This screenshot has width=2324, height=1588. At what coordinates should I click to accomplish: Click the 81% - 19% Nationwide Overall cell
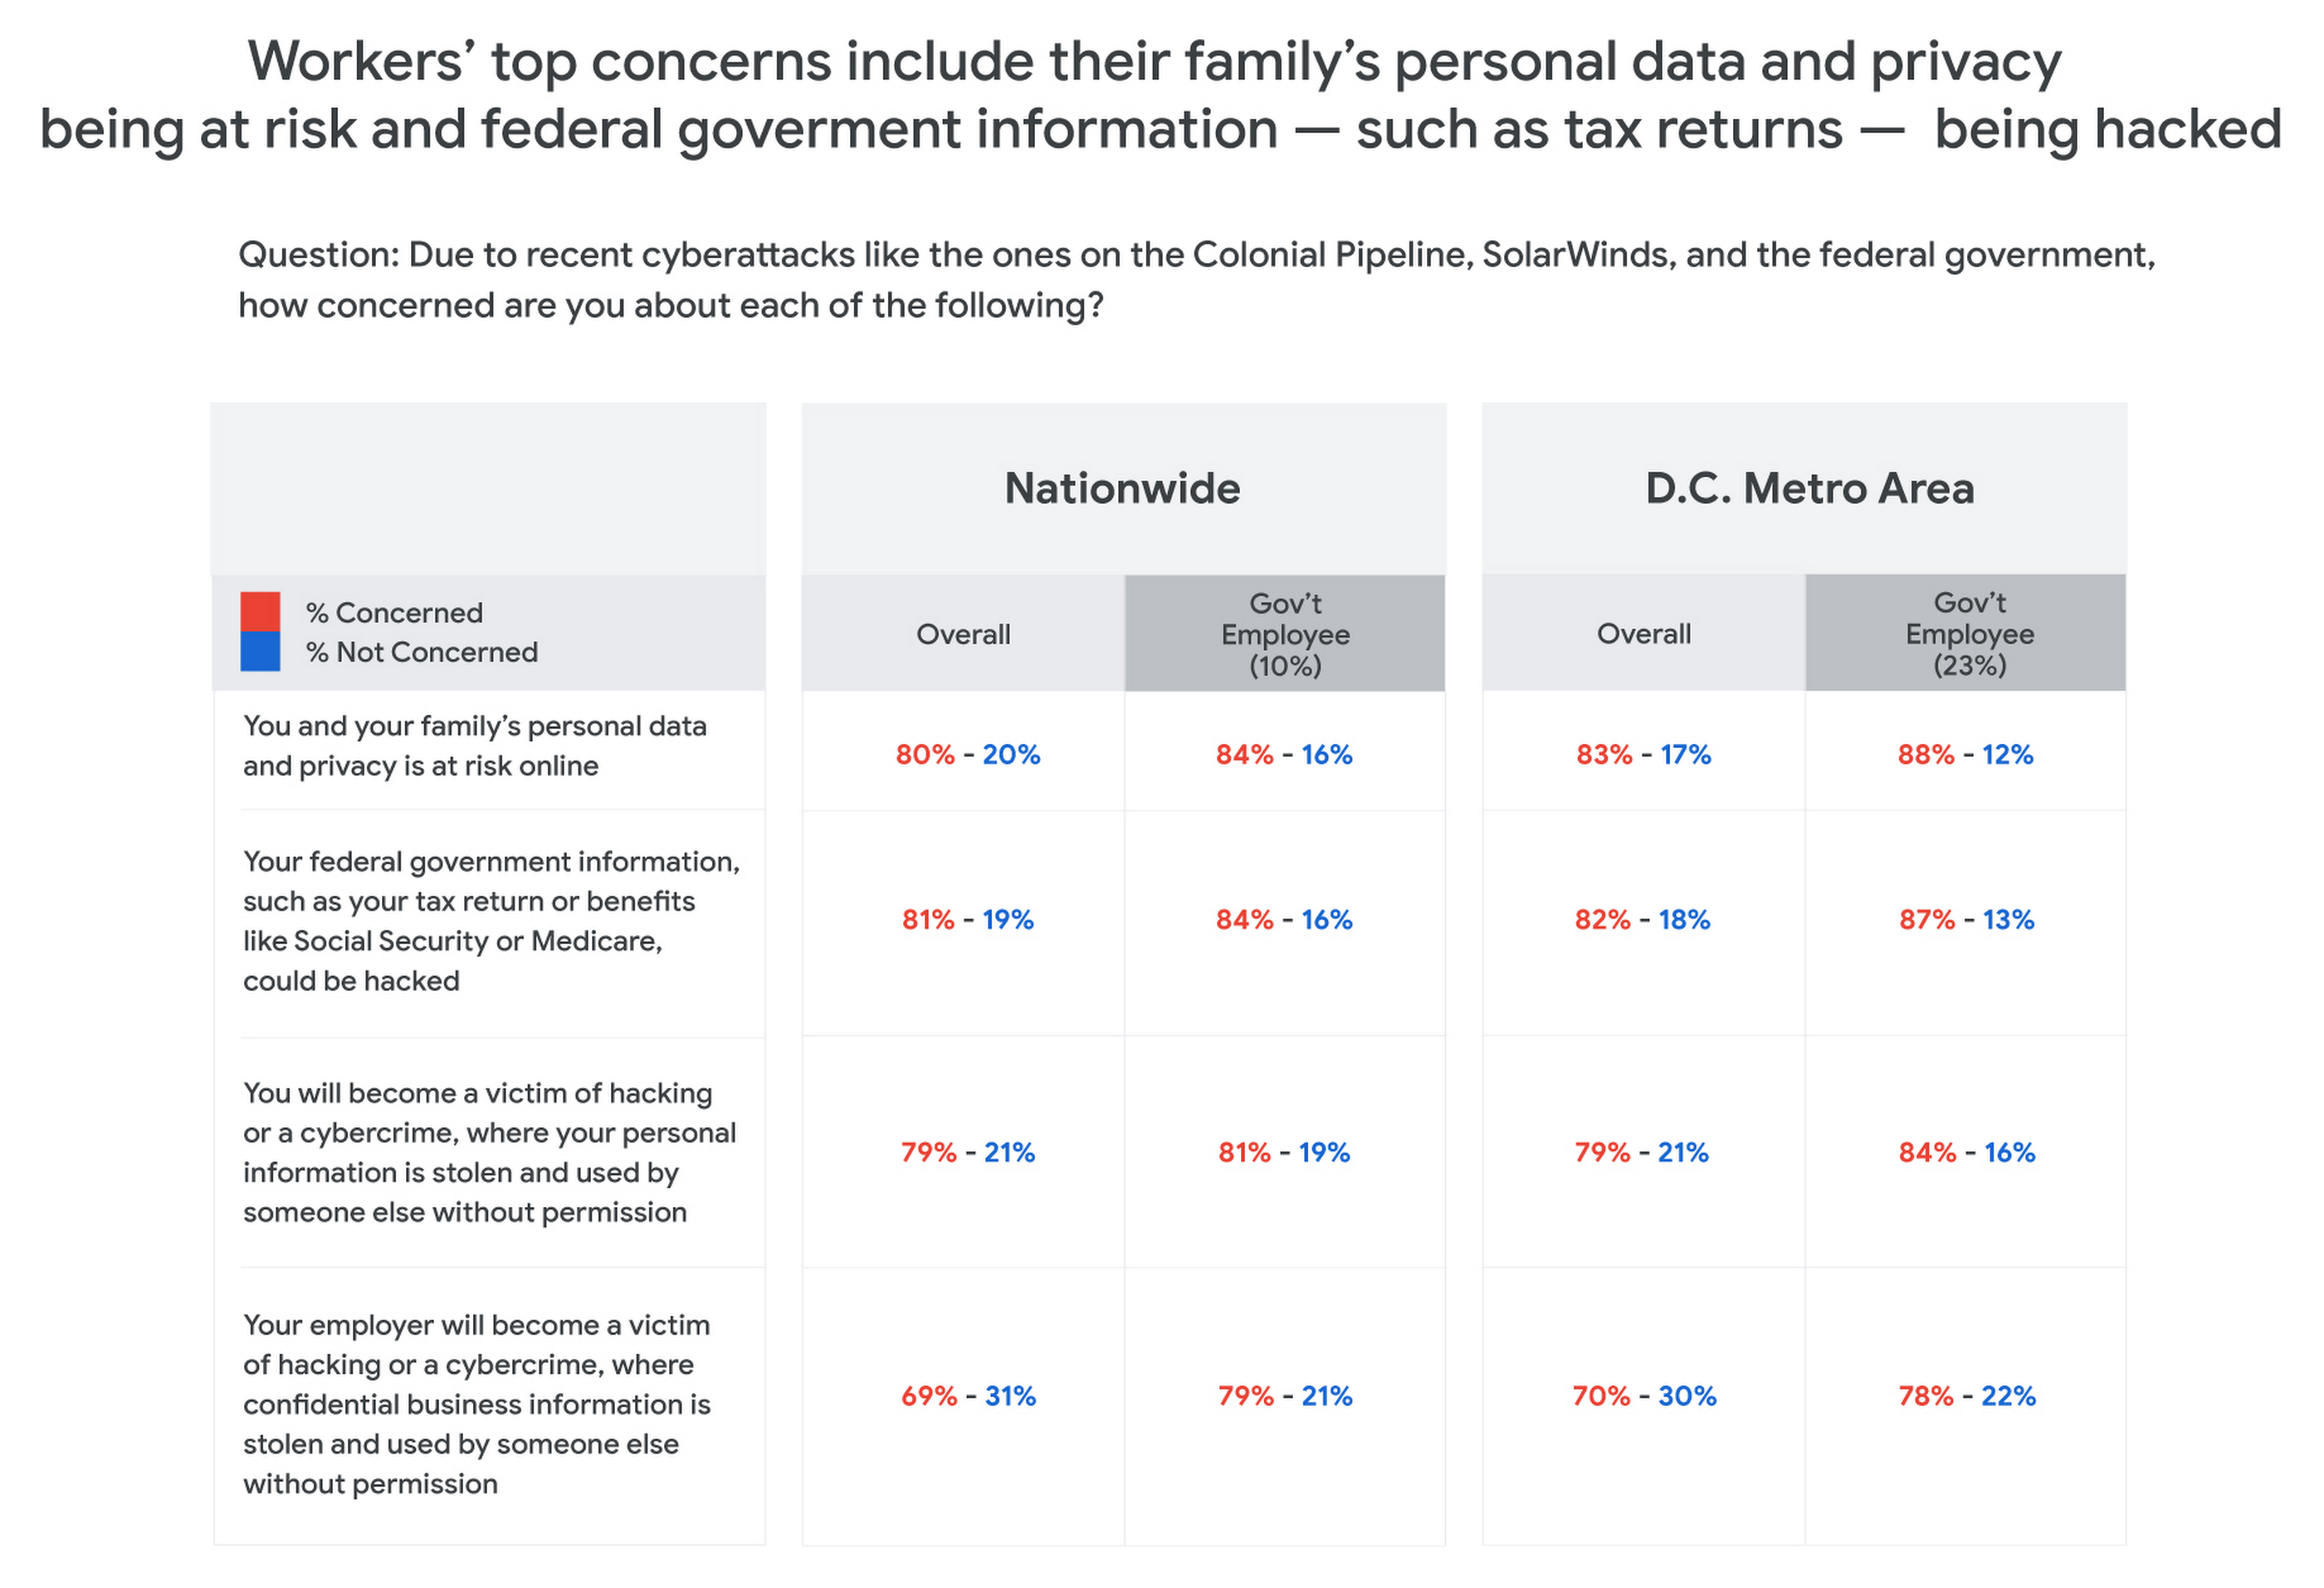tap(967, 919)
